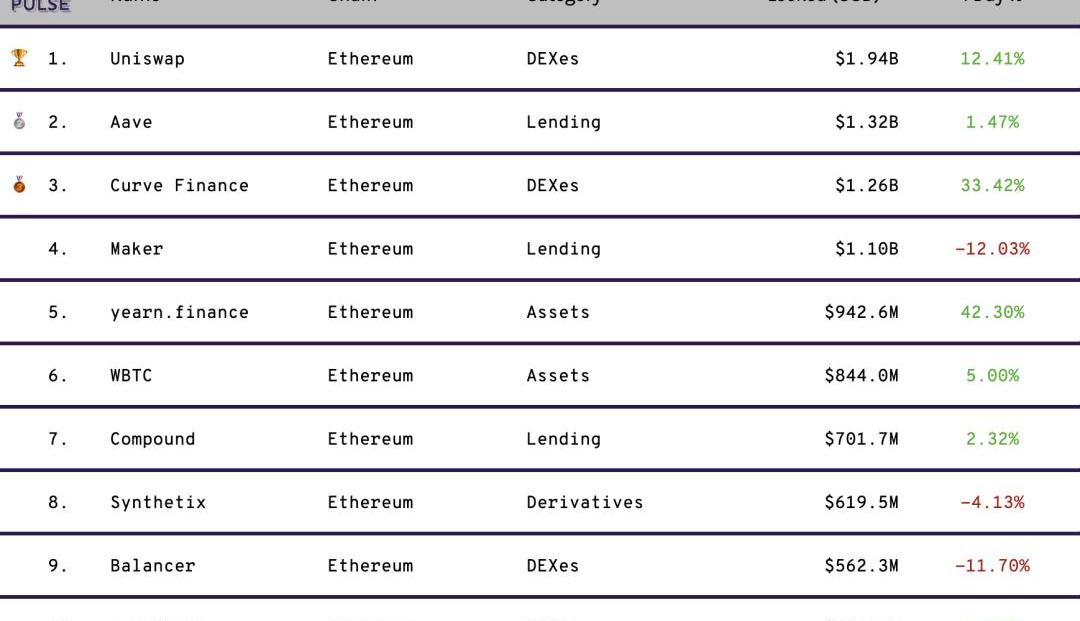Screen dimensions: 1080x621
Task: Click Ethereum chain label in WBTC row
Action: [x=371, y=375]
